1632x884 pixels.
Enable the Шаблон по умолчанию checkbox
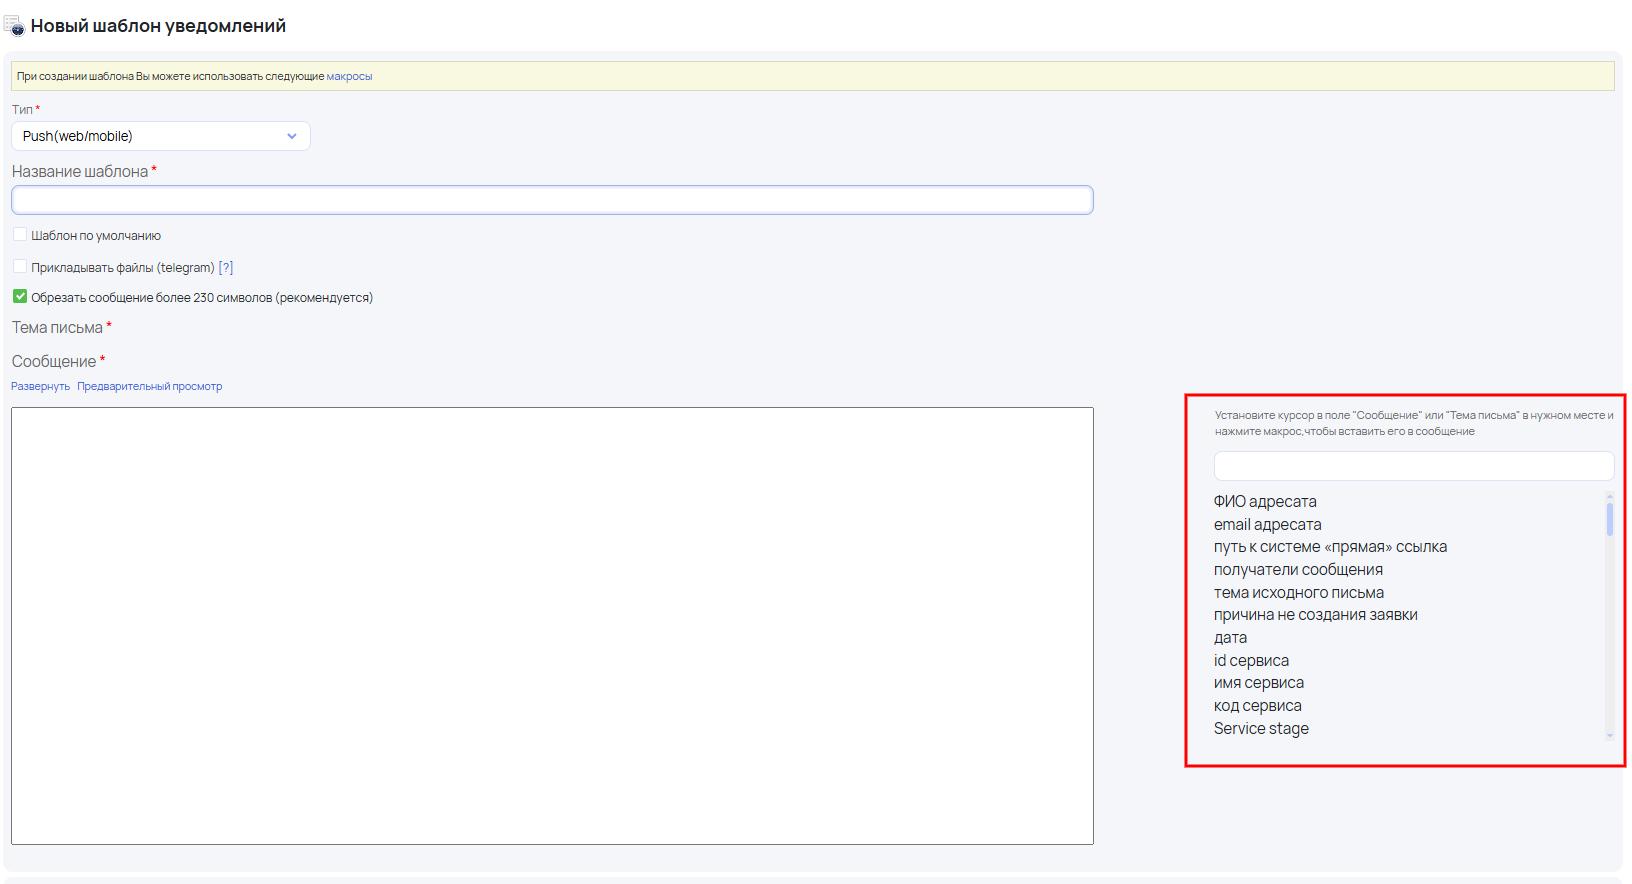pos(20,235)
